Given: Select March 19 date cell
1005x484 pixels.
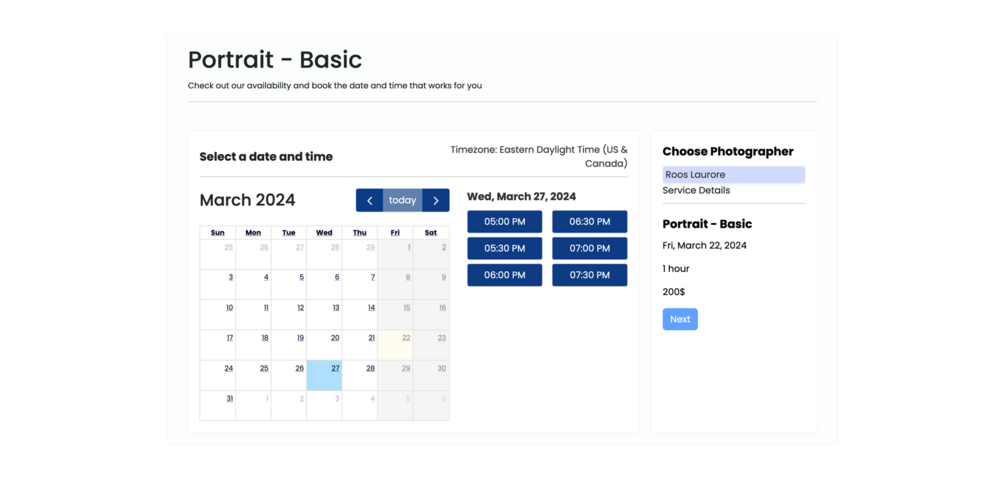Looking at the screenshot, I should [x=289, y=345].
